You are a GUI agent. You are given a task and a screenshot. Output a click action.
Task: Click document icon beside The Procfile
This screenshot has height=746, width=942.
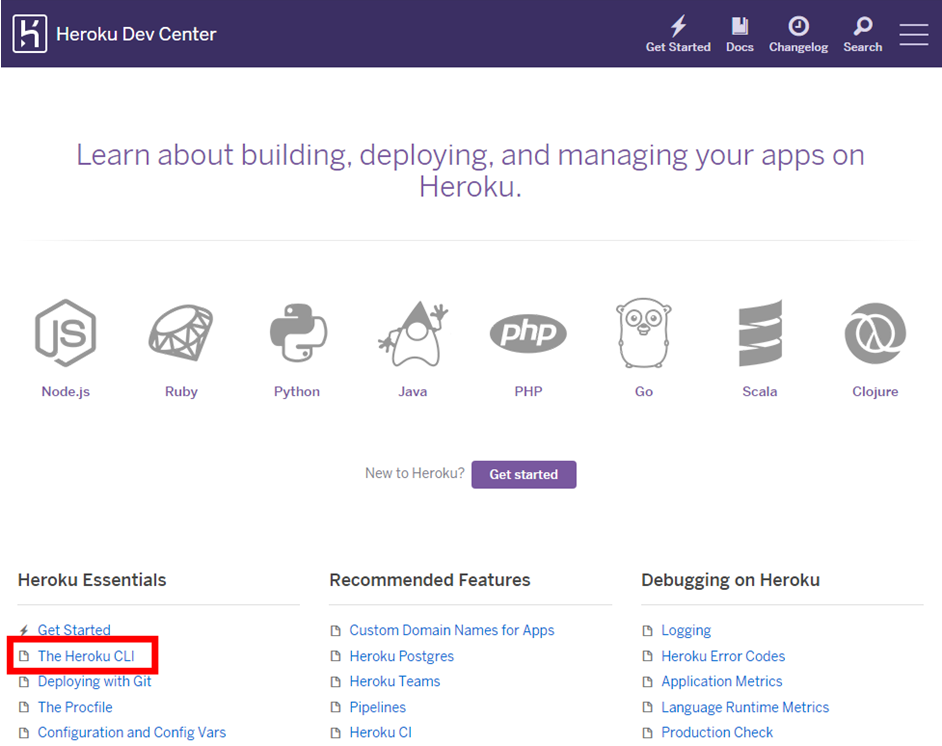[24, 707]
